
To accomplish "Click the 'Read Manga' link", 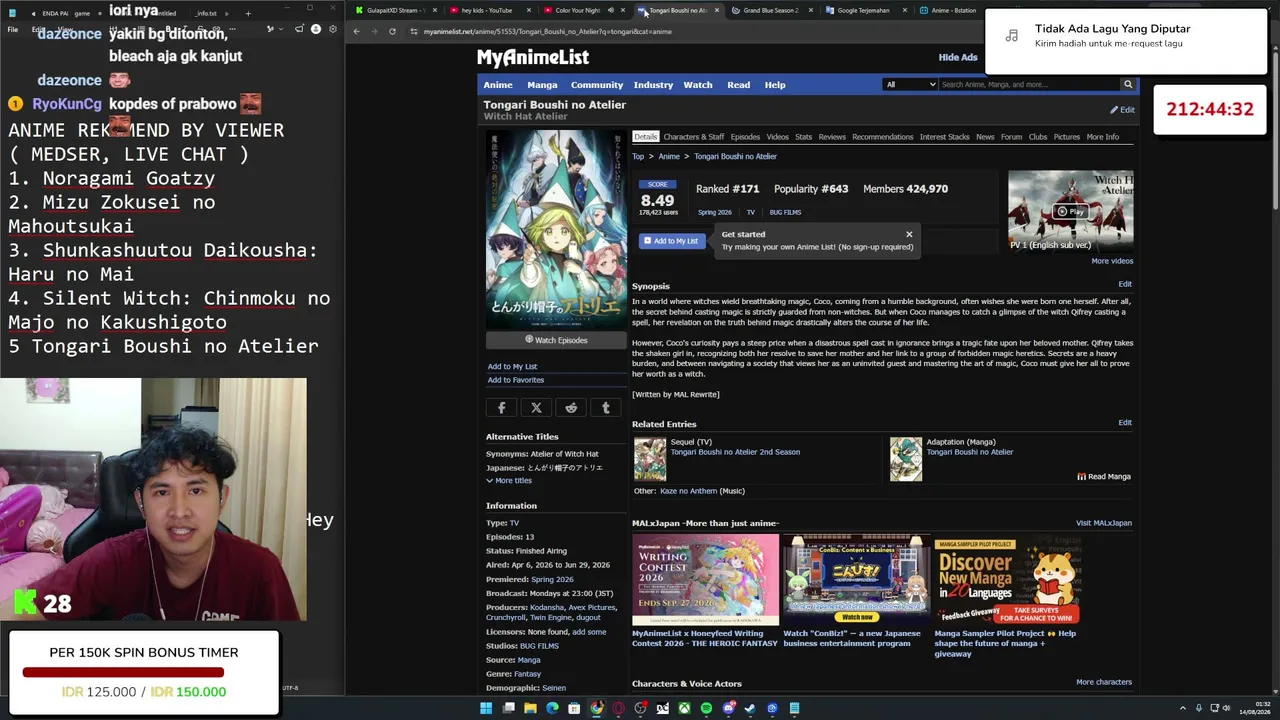I will coord(1104,477).
